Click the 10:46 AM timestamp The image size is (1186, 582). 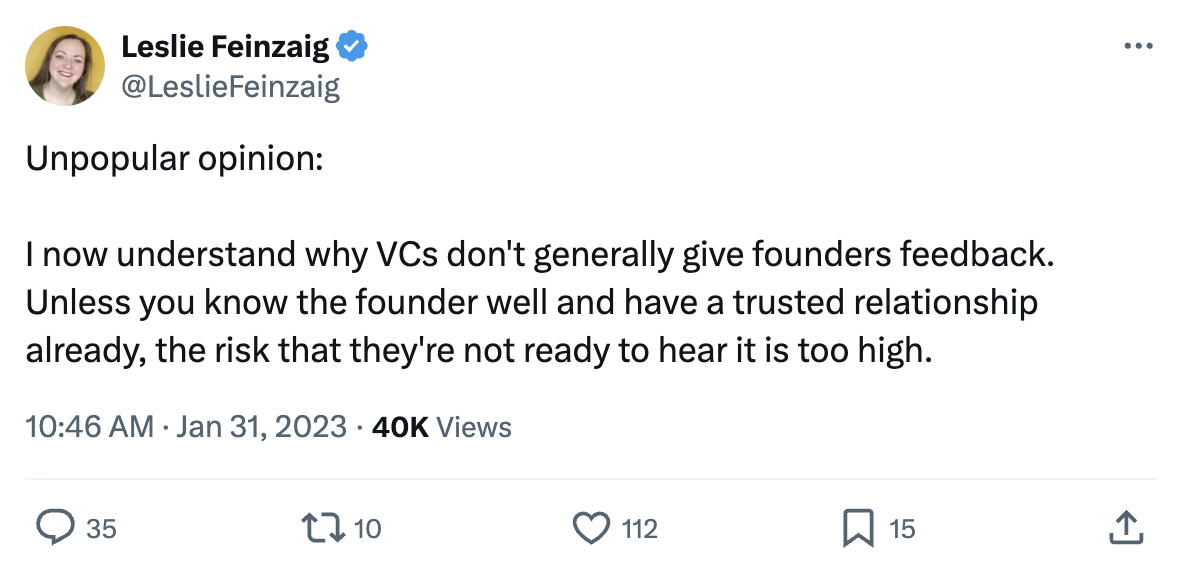click(90, 427)
